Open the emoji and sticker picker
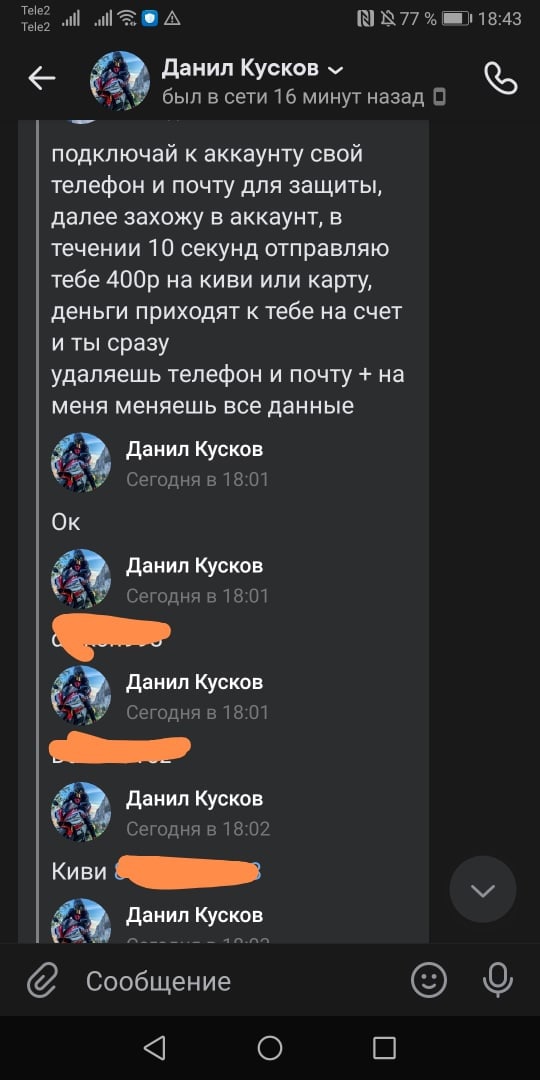The height and width of the screenshot is (1080, 540). pyautogui.click(x=429, y=979)
